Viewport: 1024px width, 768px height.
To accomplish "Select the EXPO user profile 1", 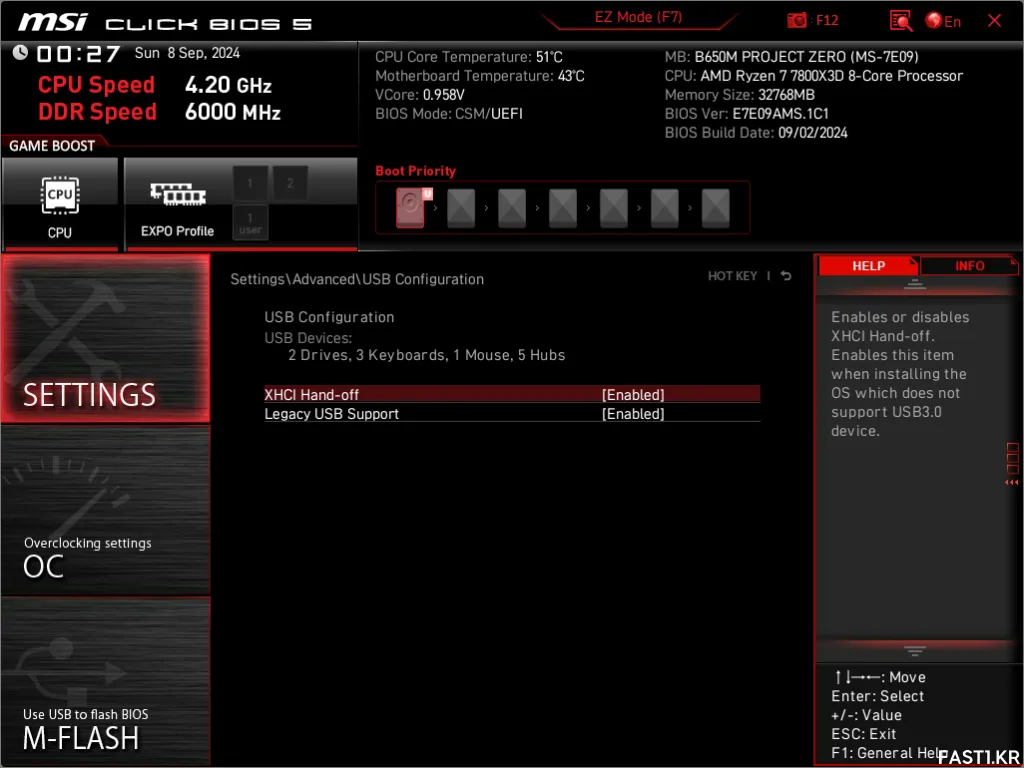I will (250, 223).
